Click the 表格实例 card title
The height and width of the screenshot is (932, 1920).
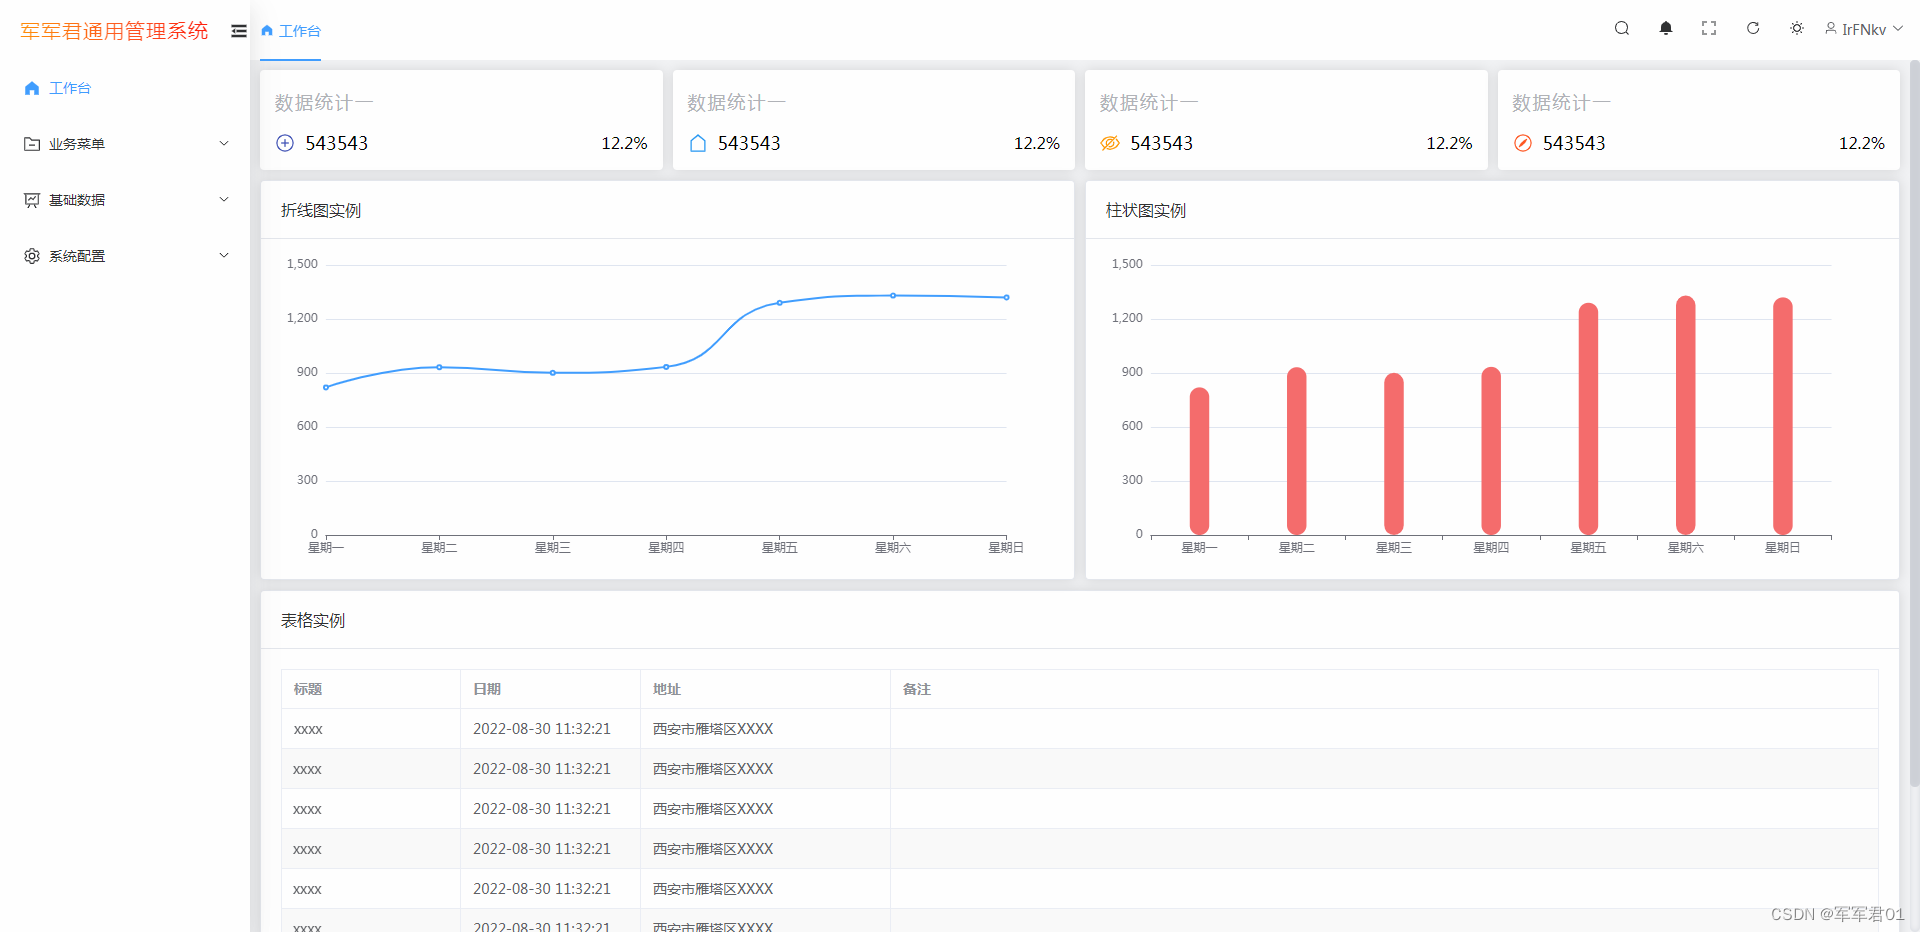[x=313, y=620]
